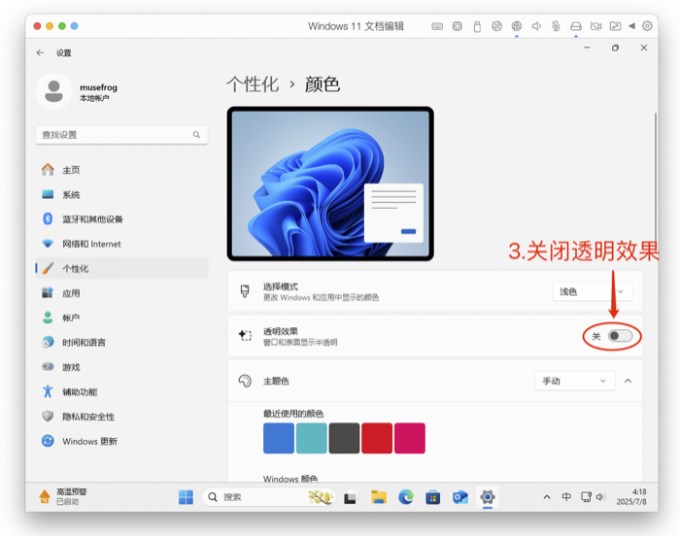Select 主页 Home in settings sidebar
This screenshot has width=680, height=536.
coord(122,170)
